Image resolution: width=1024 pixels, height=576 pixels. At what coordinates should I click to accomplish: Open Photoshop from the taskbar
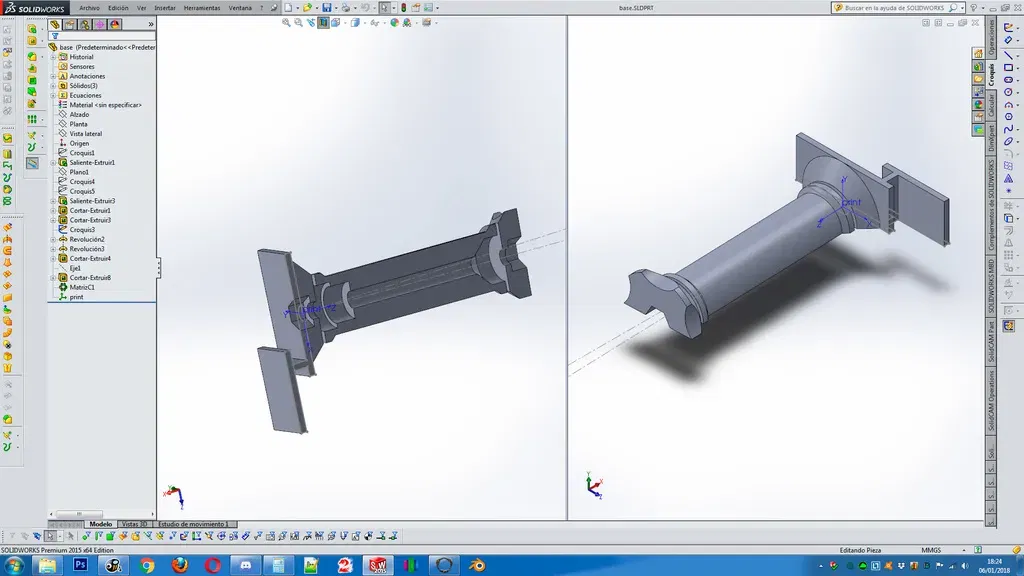coord(79,565)
